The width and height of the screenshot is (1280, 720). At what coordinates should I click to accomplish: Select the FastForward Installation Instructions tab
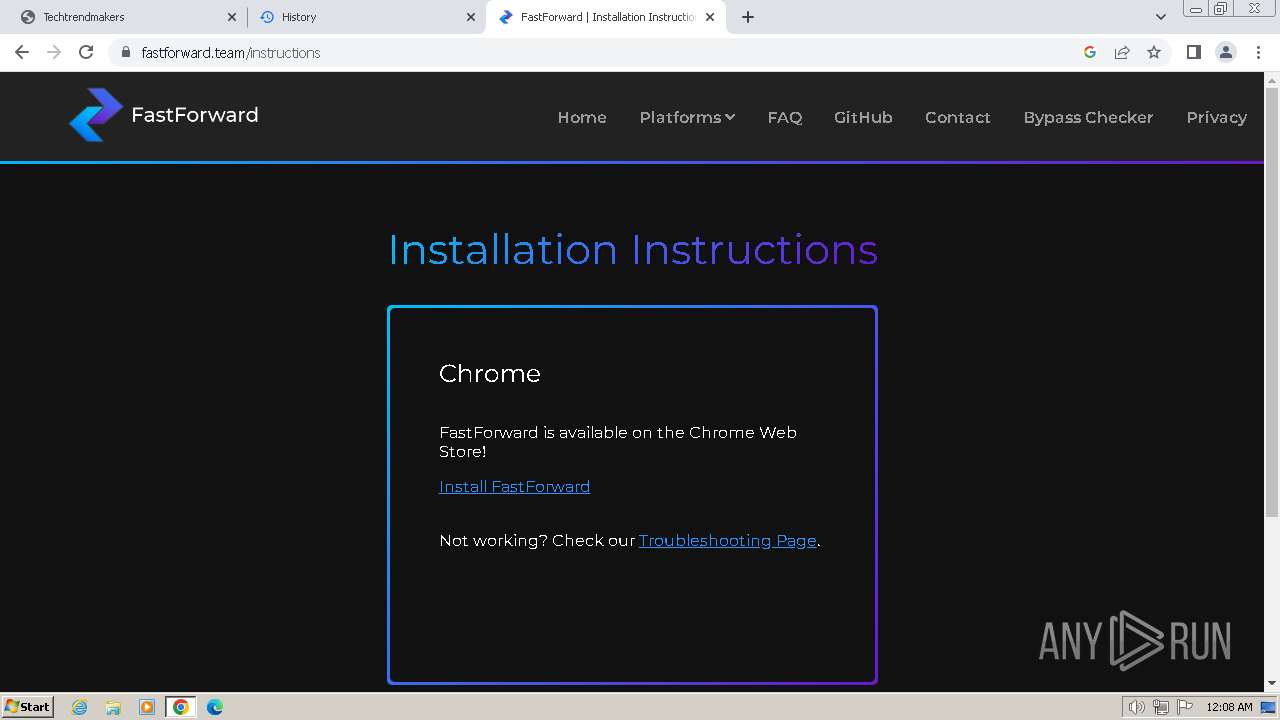606,17
